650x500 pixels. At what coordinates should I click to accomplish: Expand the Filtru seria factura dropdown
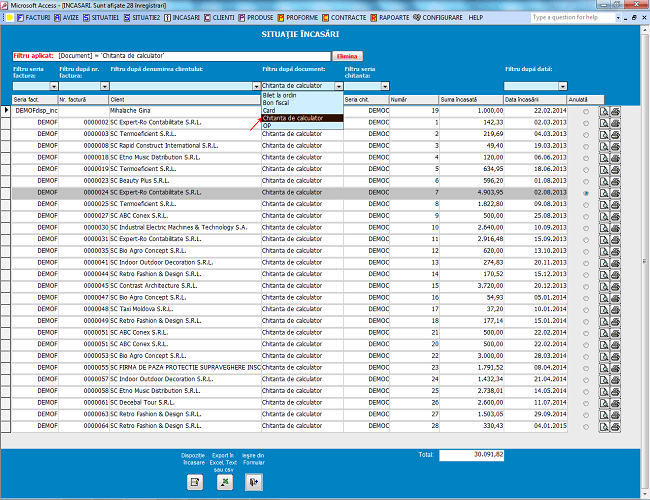[x=54, y=86]
